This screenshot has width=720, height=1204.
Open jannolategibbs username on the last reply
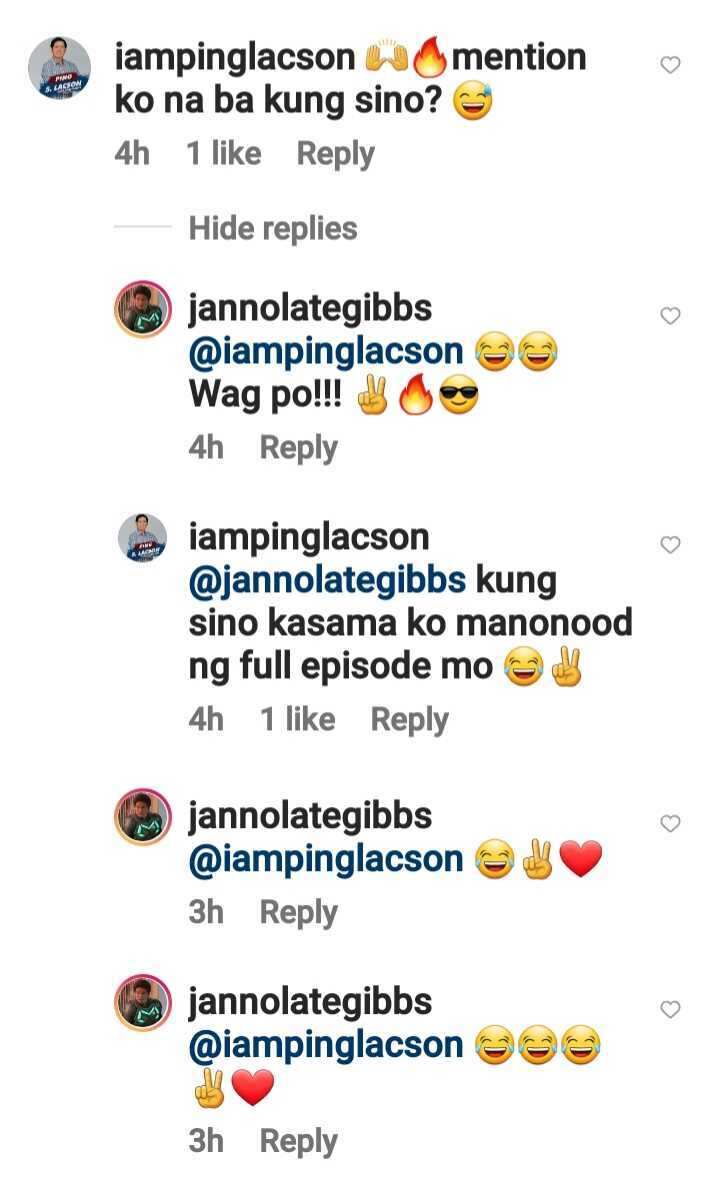(310, 1002)
